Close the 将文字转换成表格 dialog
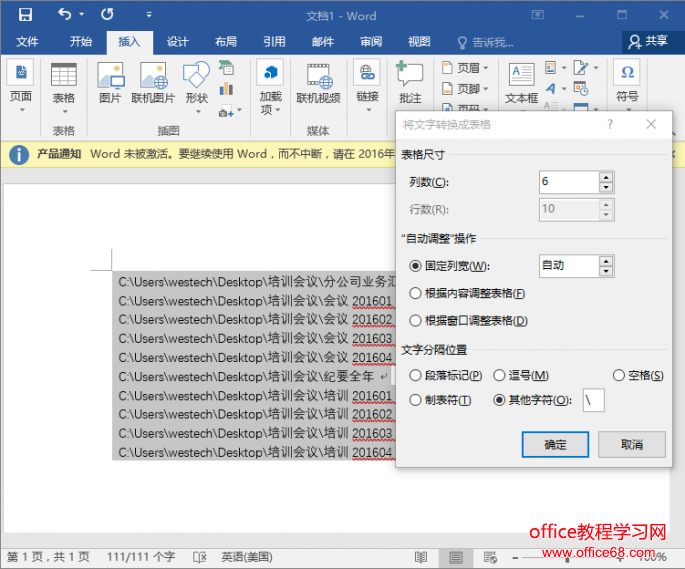This screenshot has height=569, width=685. point(651,125)
